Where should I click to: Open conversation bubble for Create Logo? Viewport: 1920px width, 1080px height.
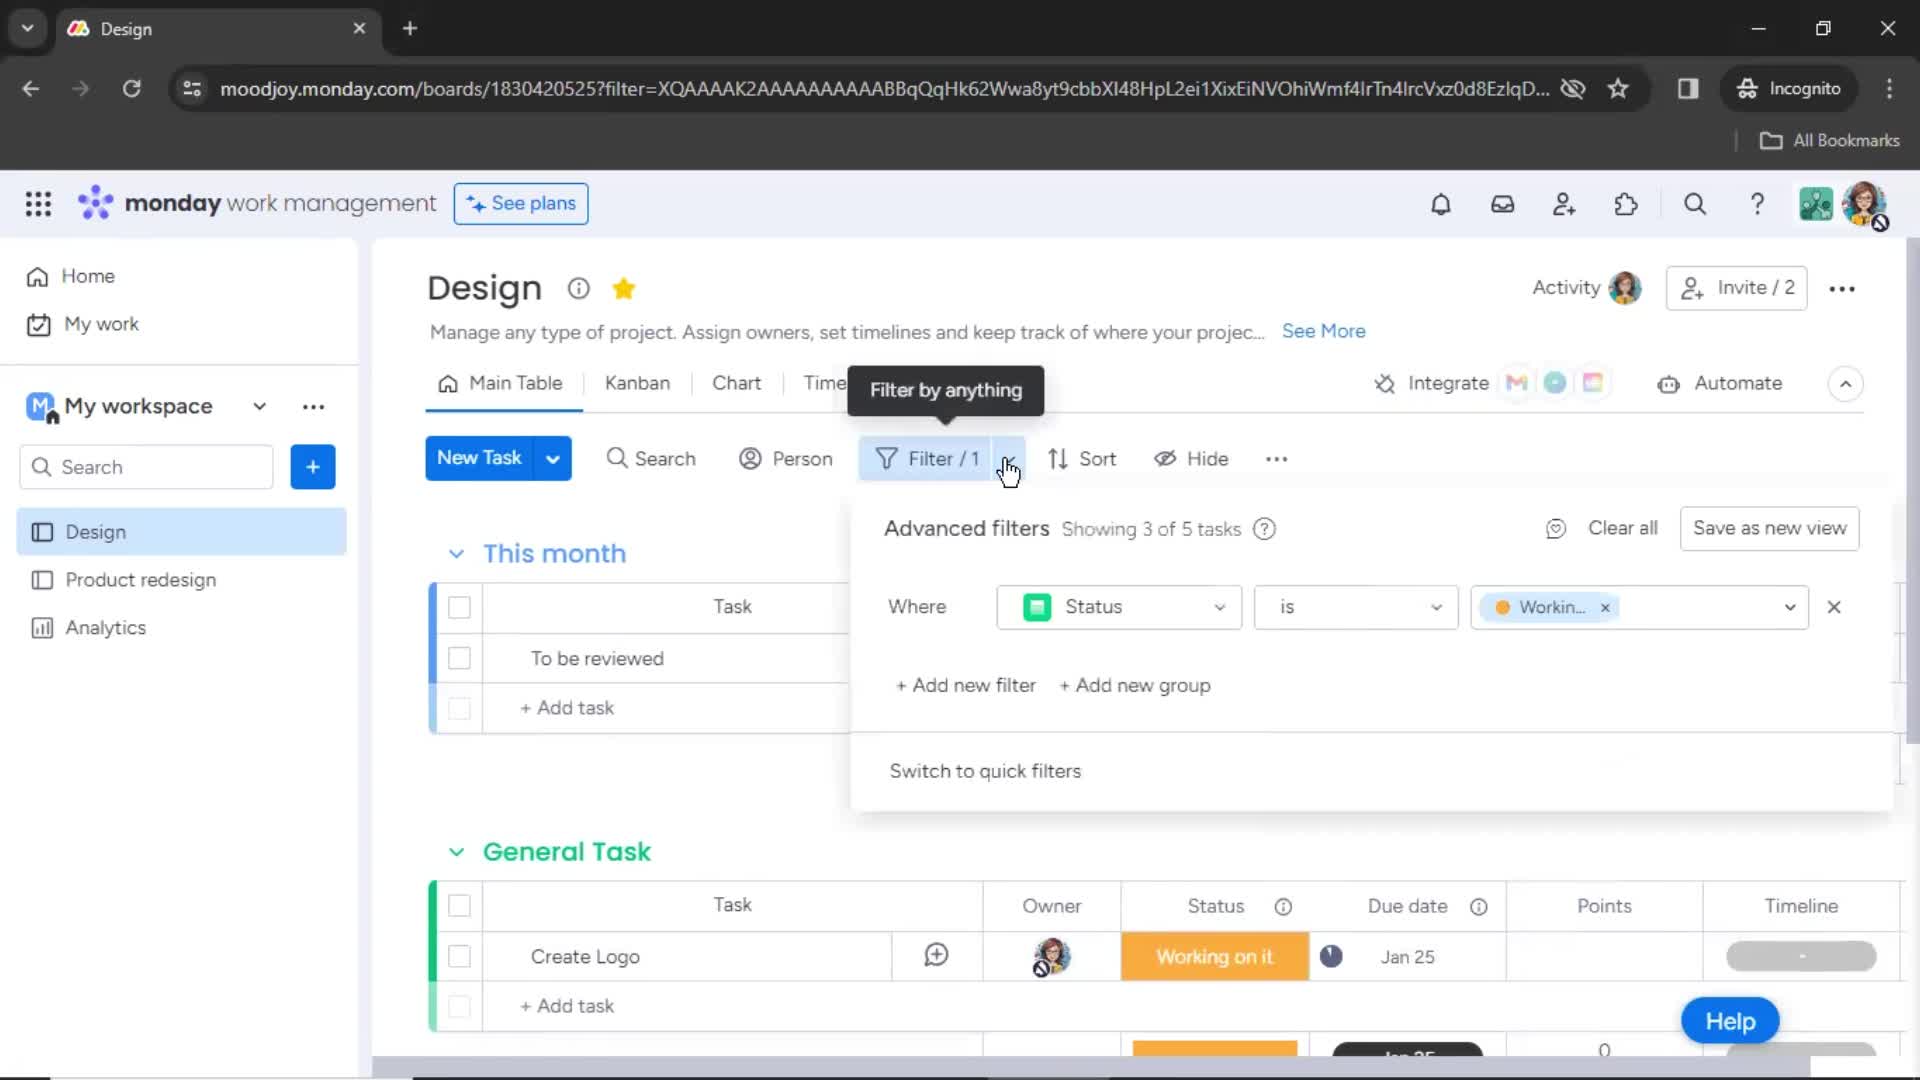936,956
